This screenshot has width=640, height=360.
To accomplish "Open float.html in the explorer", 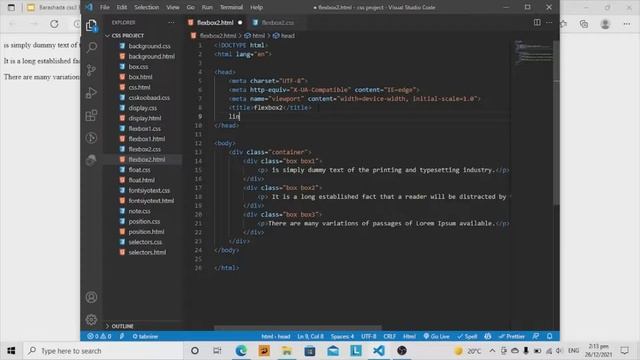I will pyautogui.click(x=141, y=180).
